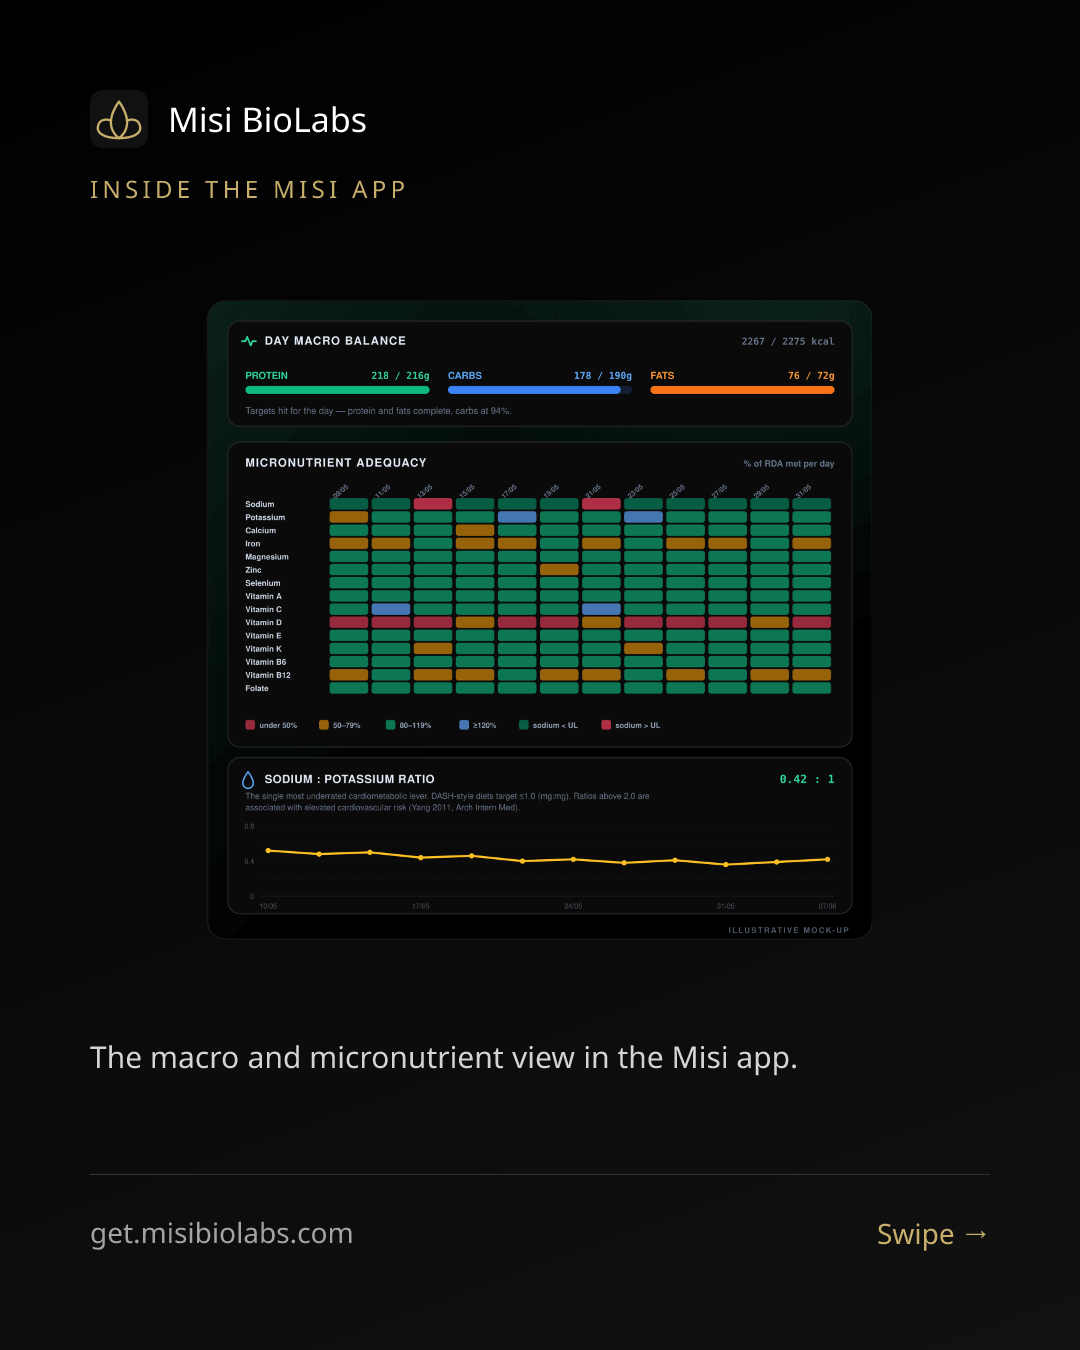The width and height of the screenshot is (1080, 1350).
Task: Click the '76 / 72g' fats value
Action: 811,376
